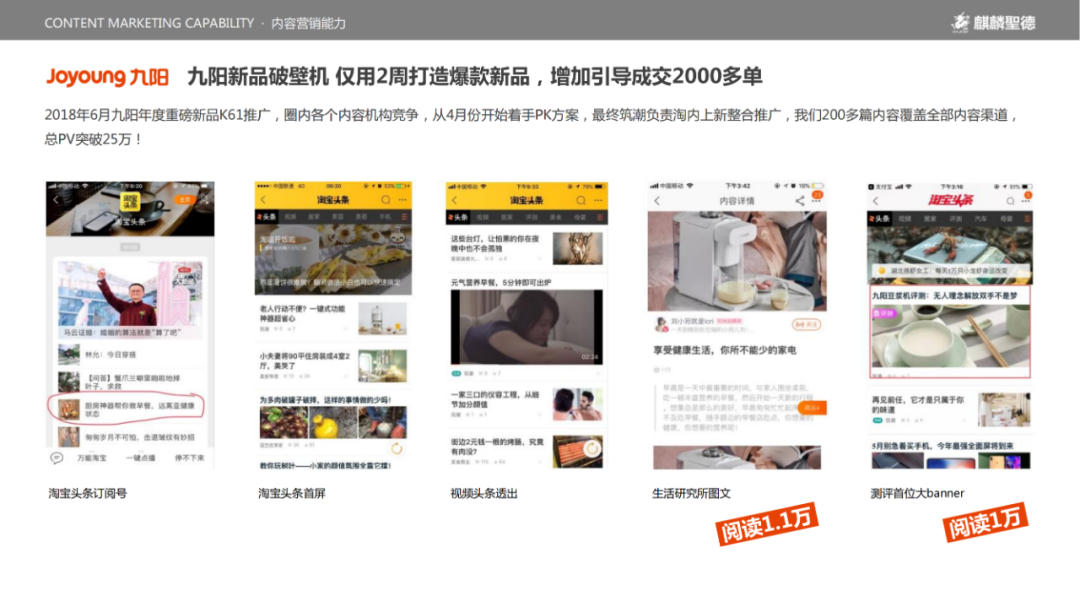Tap the refresh circle below the 多肉 photos
The width and height of the screenshot is (1080, 607).
[397, 449]
